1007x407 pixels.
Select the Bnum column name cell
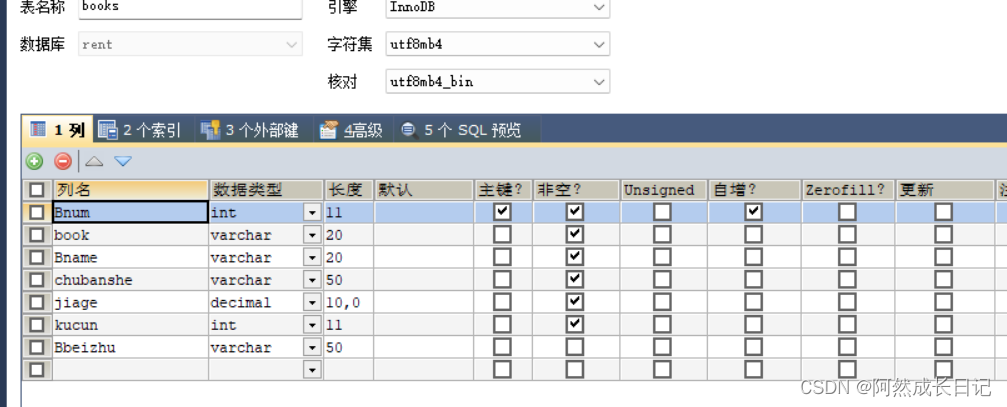click(130, 212)
